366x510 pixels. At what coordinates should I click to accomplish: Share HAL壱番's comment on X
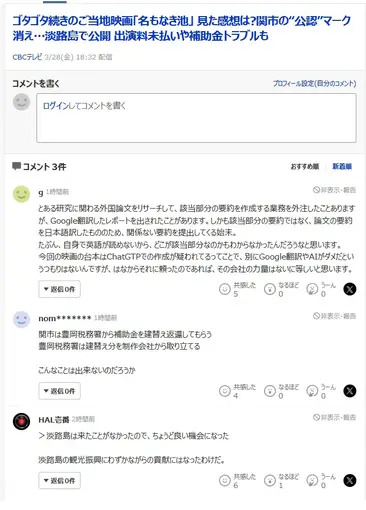[x=350, y=481]
